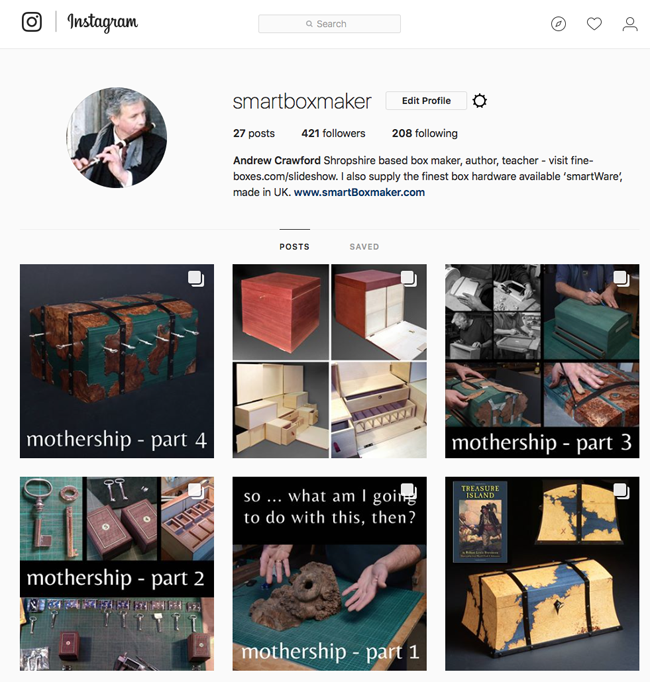
Task: Click the multi-photo icon on mothership part 3
Action: [x=621, y=278]
